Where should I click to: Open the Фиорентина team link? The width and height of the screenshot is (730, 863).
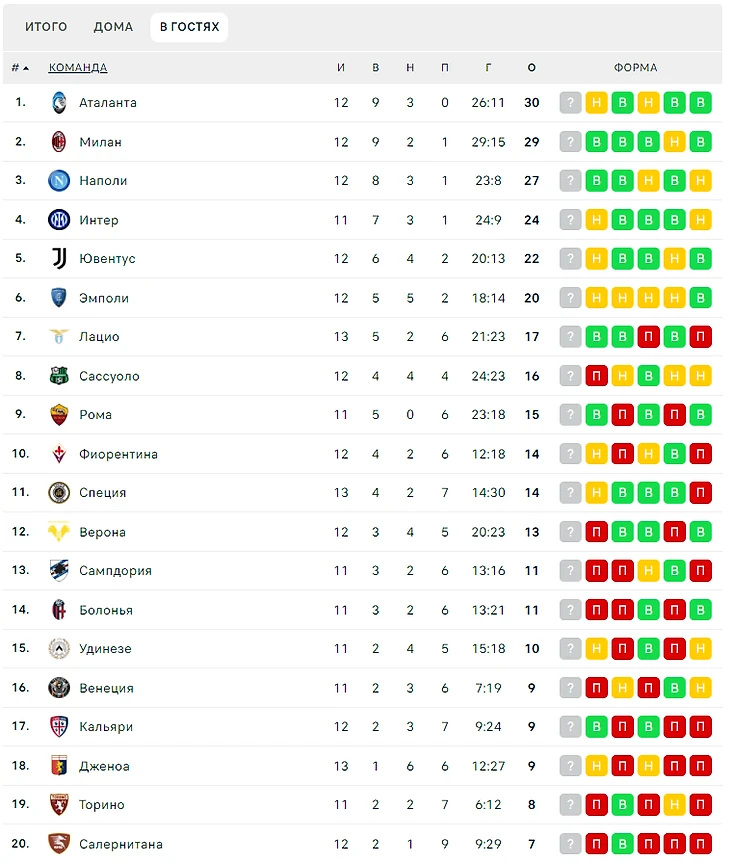point(118,454)
